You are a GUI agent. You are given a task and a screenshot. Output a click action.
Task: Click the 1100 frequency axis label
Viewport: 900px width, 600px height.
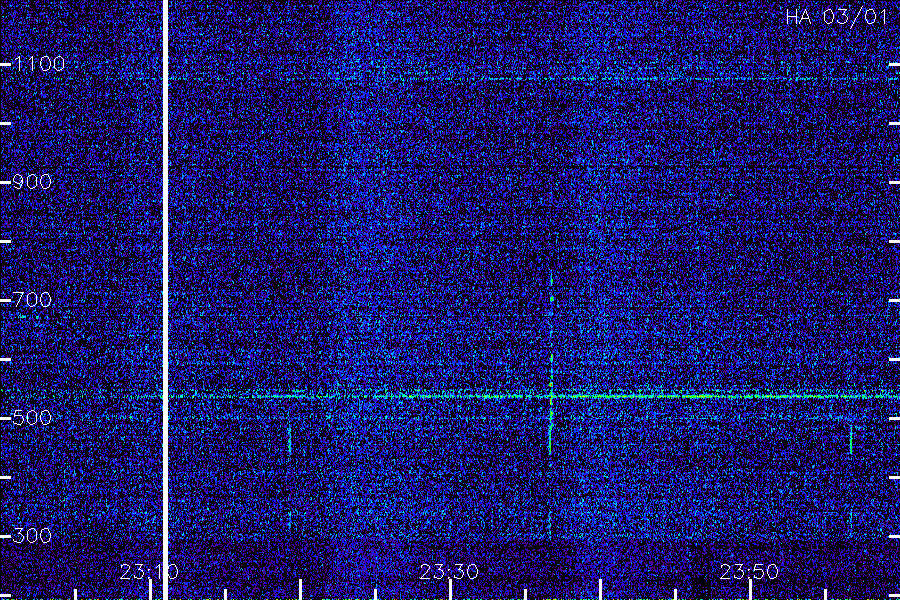pos(39,64)
